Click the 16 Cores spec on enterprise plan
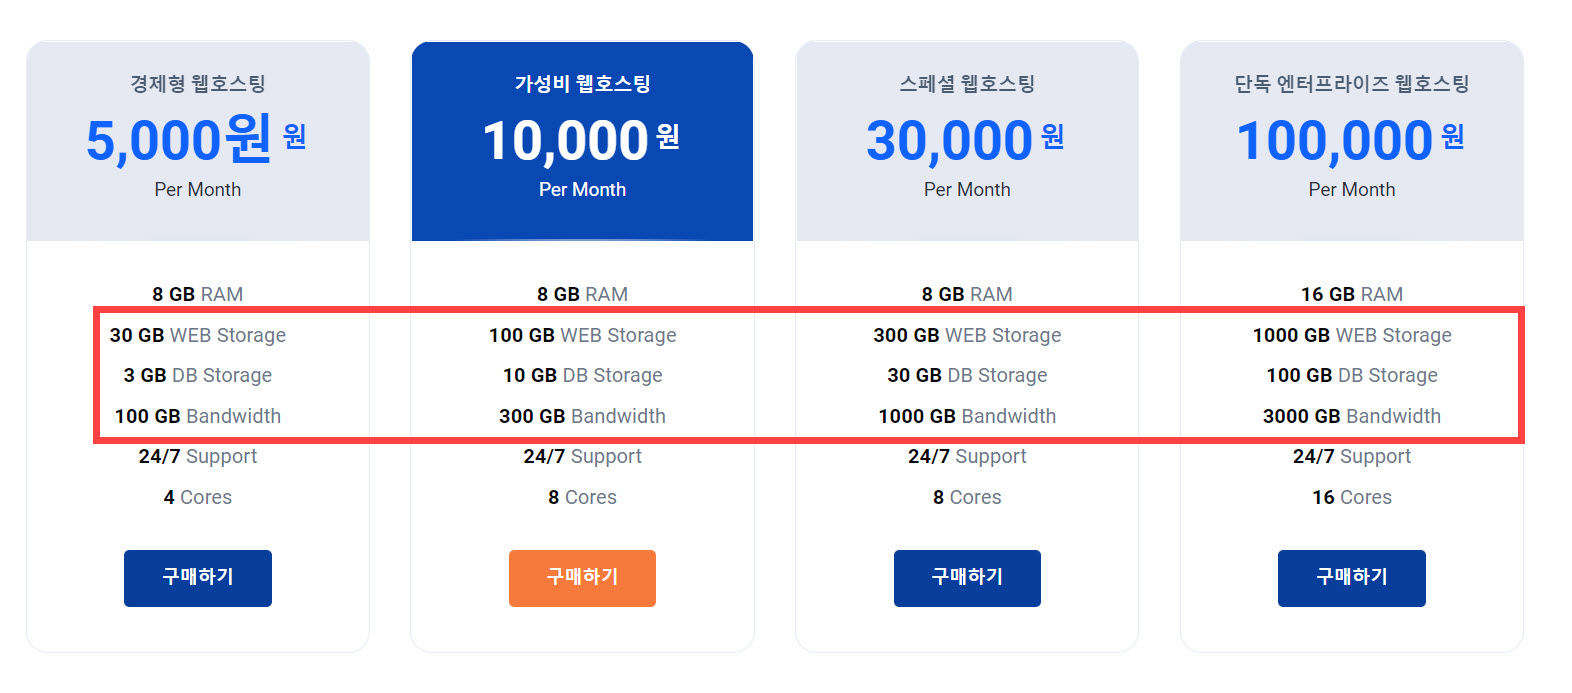The image size is (1572, 693). coord(1351,497)
